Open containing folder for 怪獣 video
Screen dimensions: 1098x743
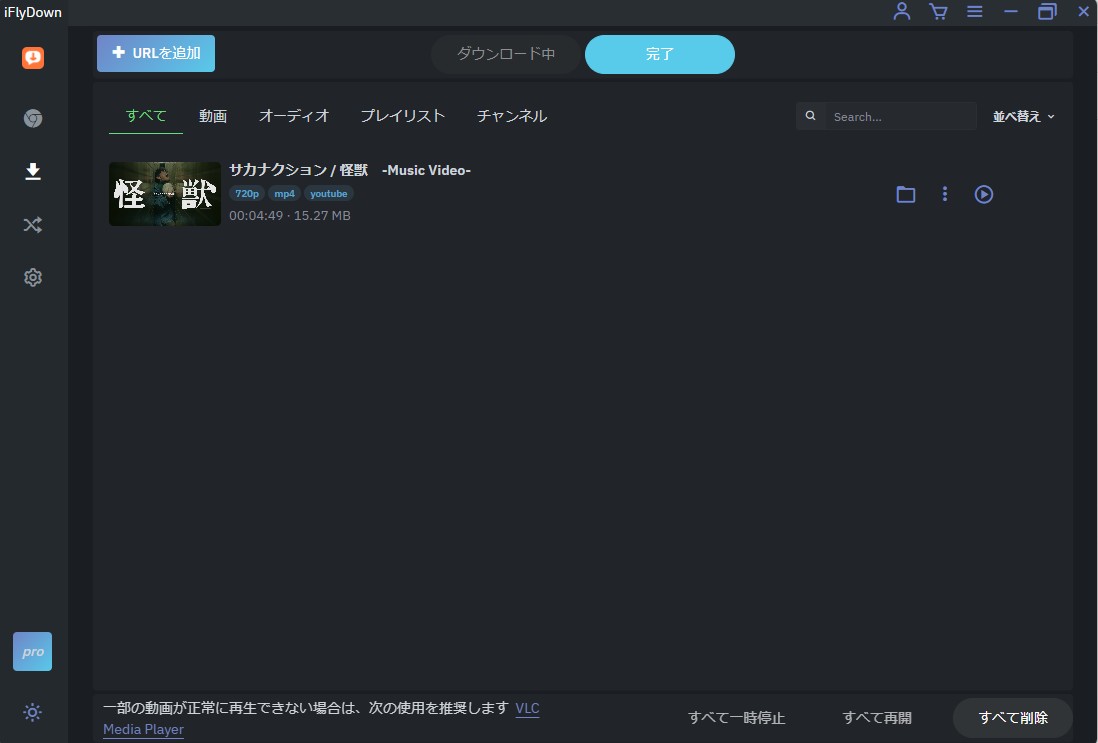[x=905, y=194]
